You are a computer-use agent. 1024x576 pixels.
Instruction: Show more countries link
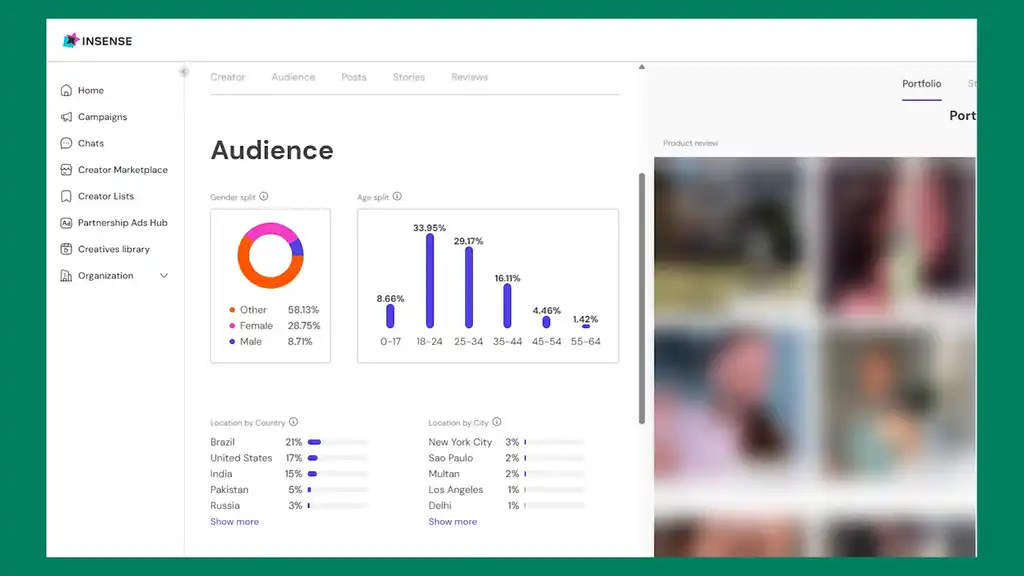coord(234,522)
